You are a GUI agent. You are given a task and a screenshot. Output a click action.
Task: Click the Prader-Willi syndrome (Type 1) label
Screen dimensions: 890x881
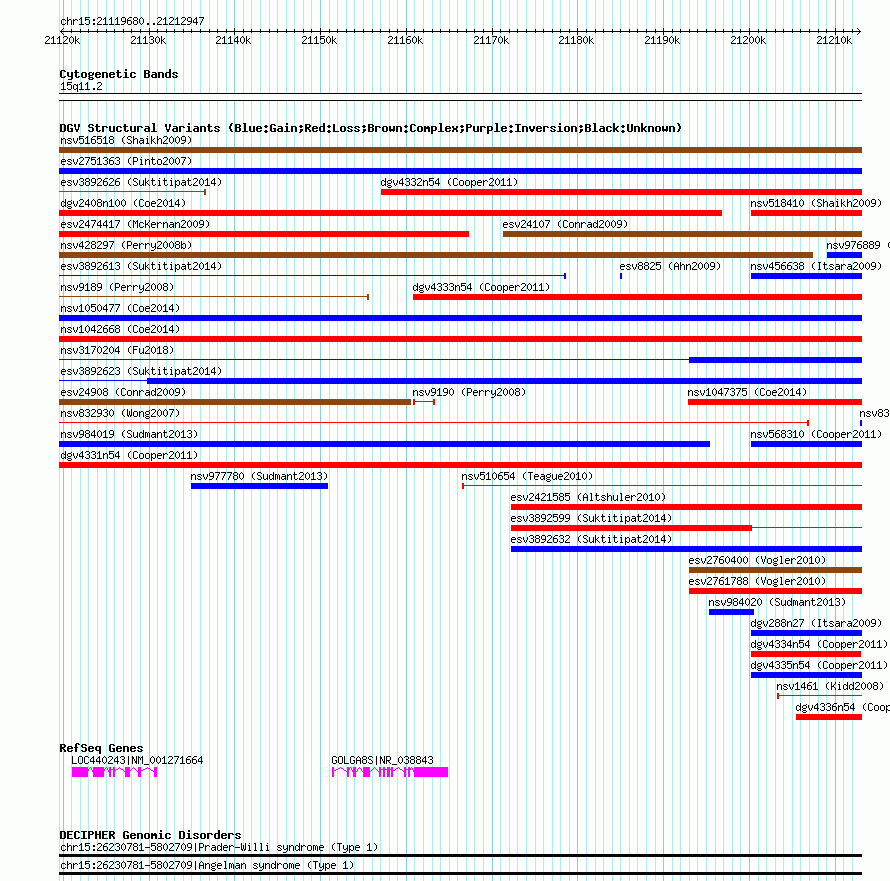tap(219, 848)
